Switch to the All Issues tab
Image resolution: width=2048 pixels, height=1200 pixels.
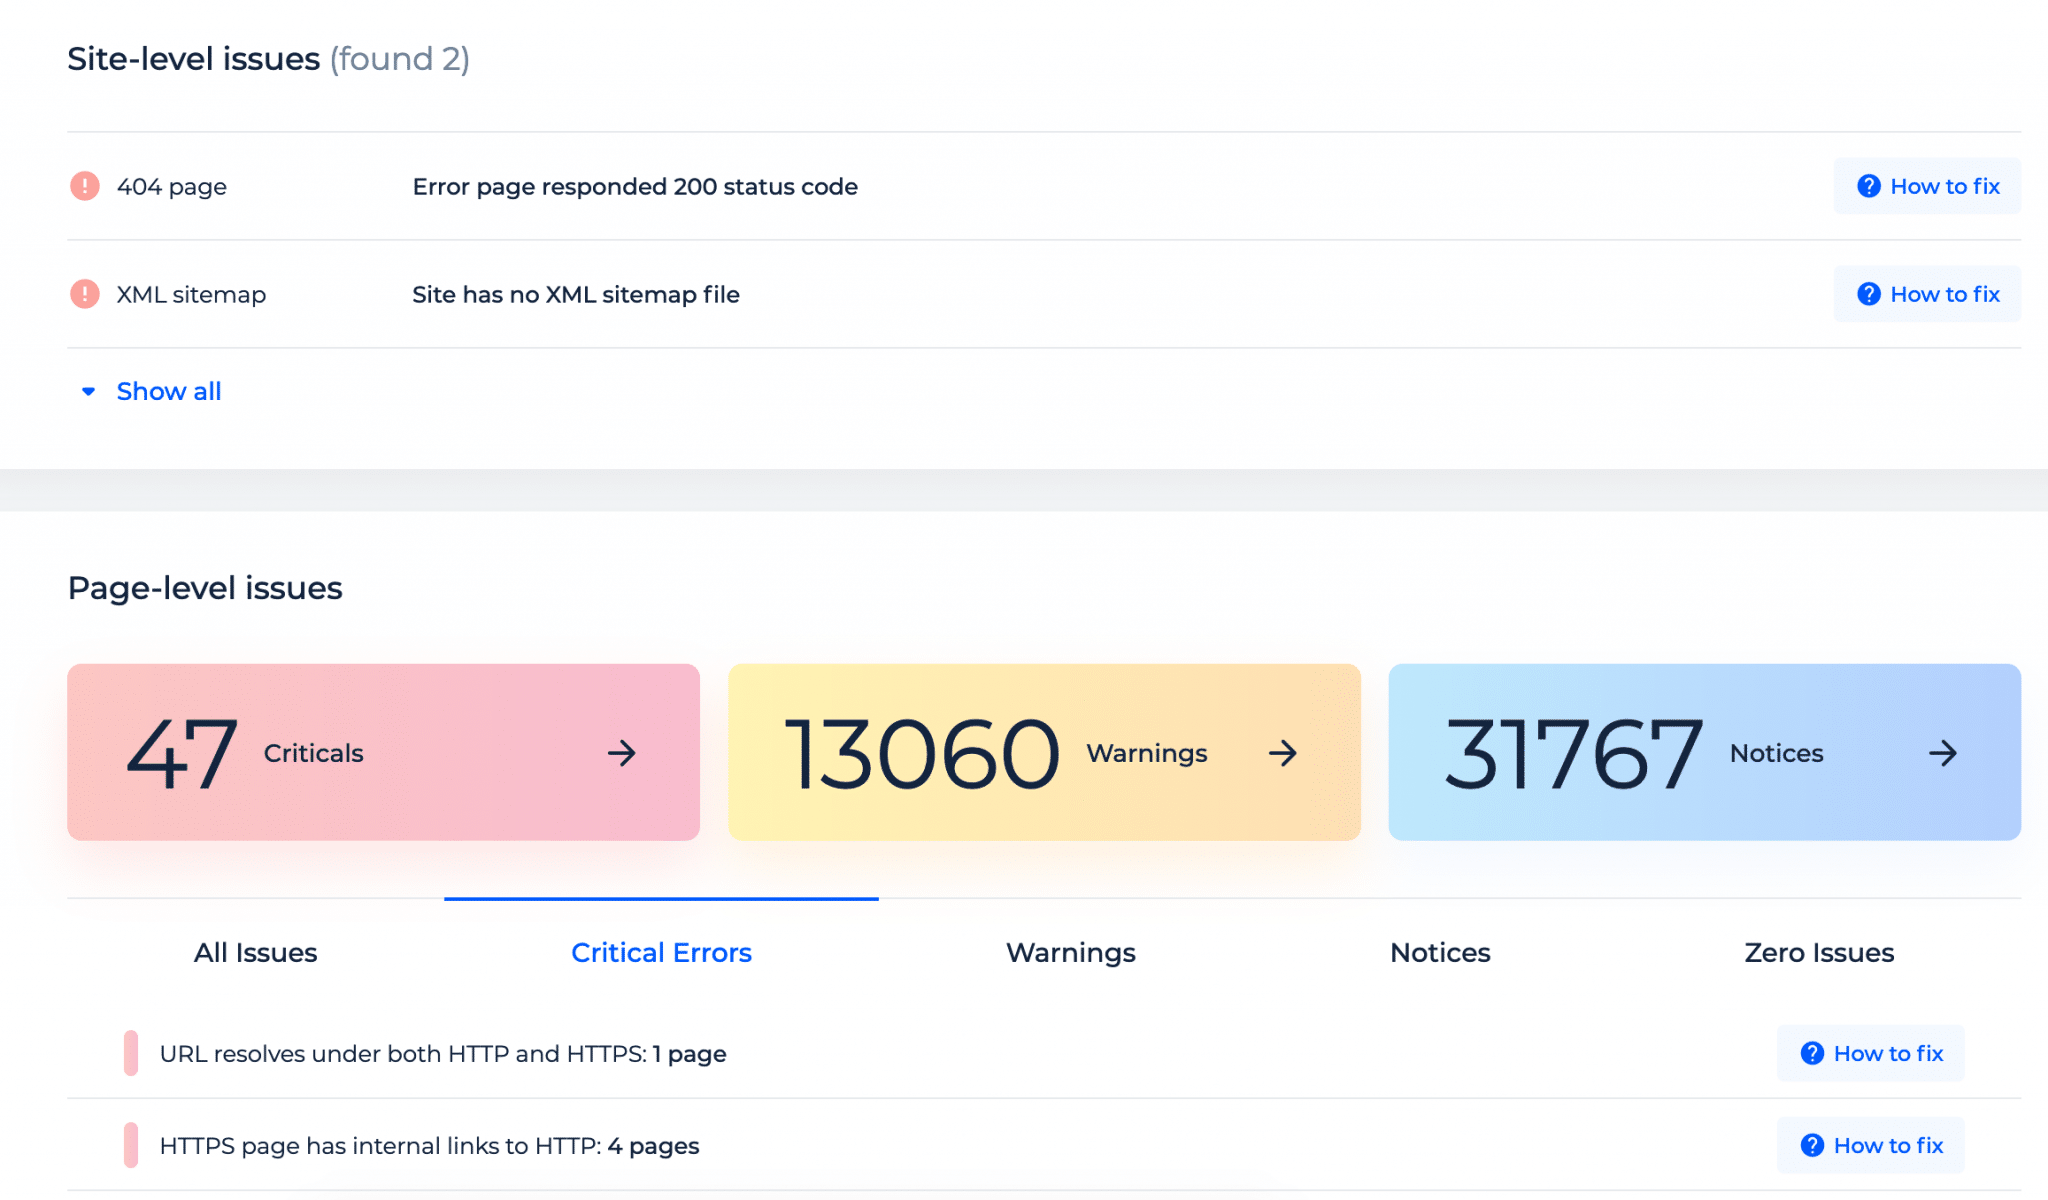255,953
